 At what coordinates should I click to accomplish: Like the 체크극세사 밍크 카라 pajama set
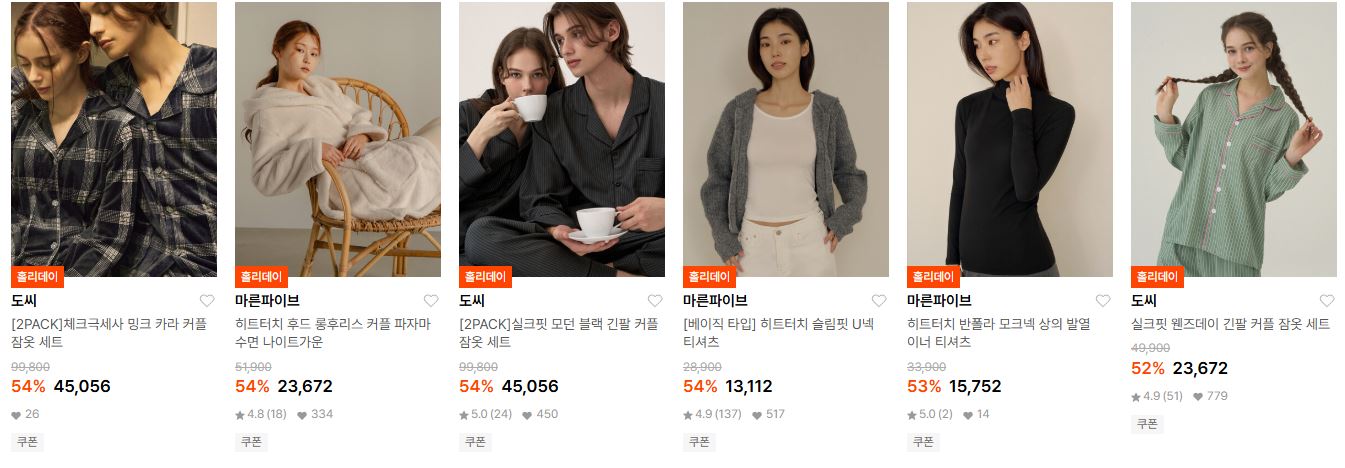click(x=207, y=300)
